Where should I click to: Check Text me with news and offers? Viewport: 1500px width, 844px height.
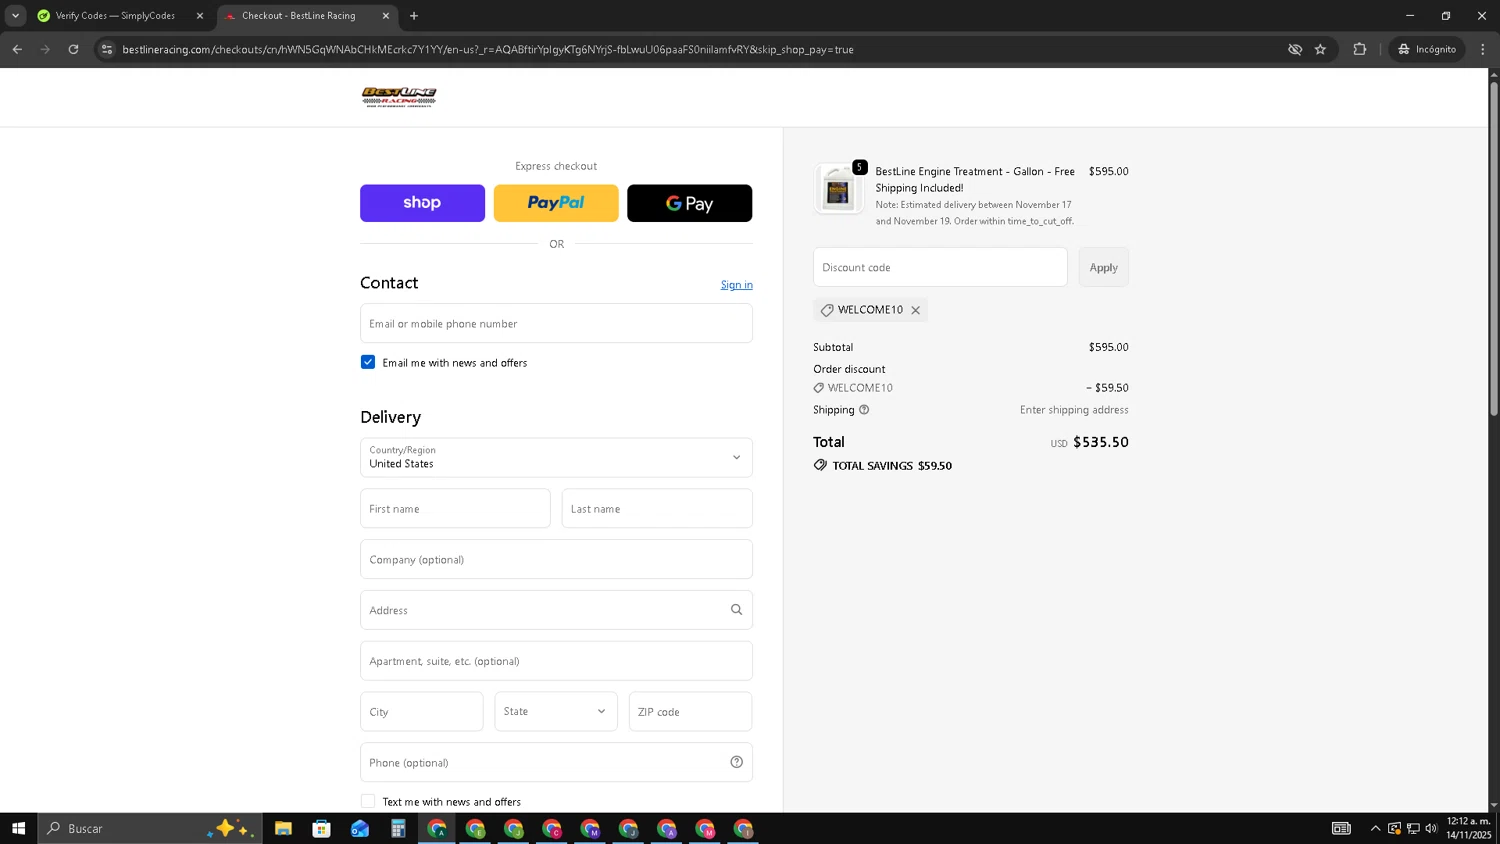pos(368,801)
